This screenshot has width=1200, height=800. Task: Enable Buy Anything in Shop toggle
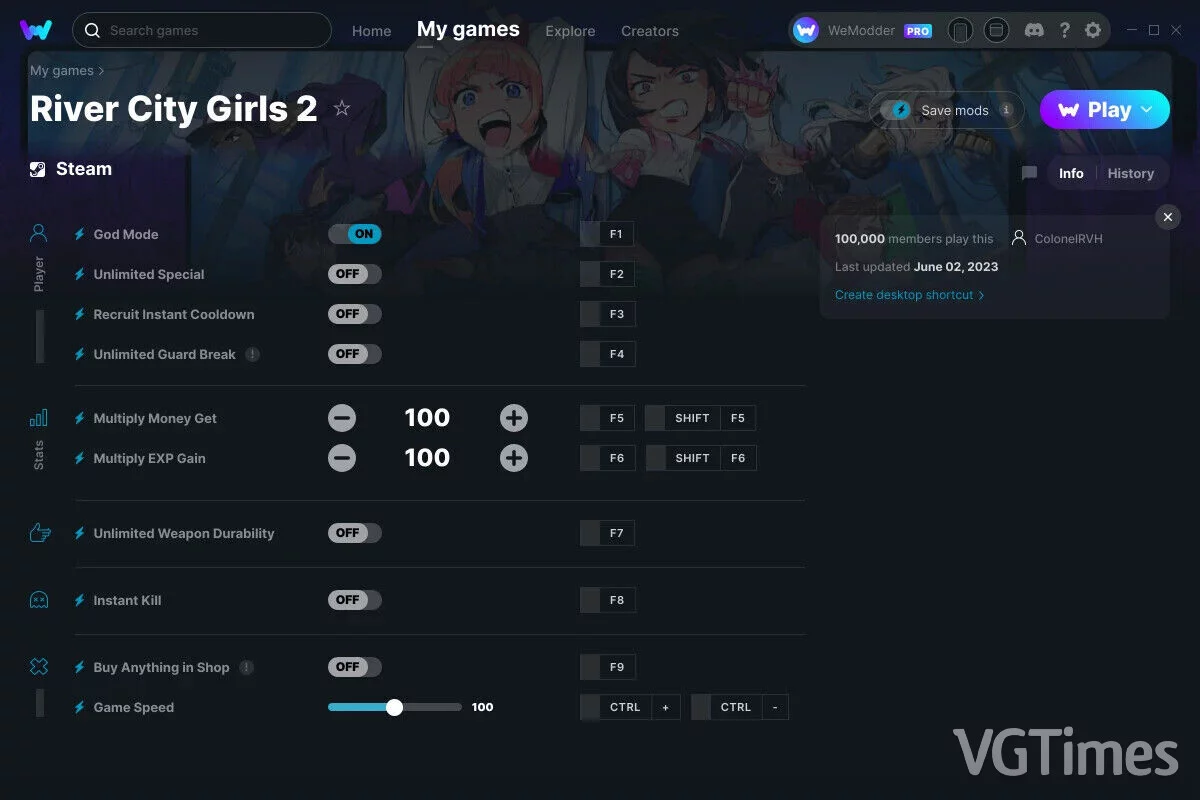click(355, 667)
